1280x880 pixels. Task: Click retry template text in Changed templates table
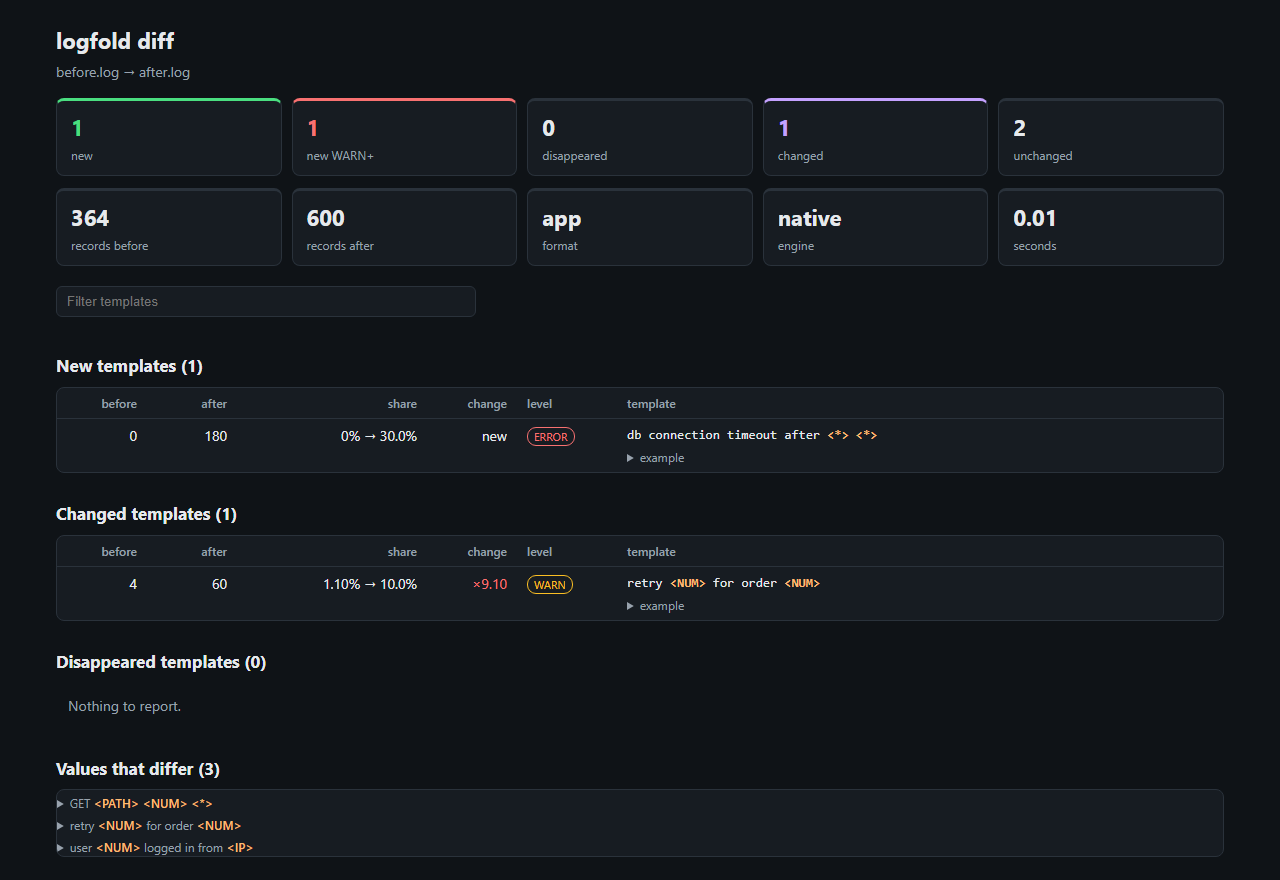[x=723, y=583]
